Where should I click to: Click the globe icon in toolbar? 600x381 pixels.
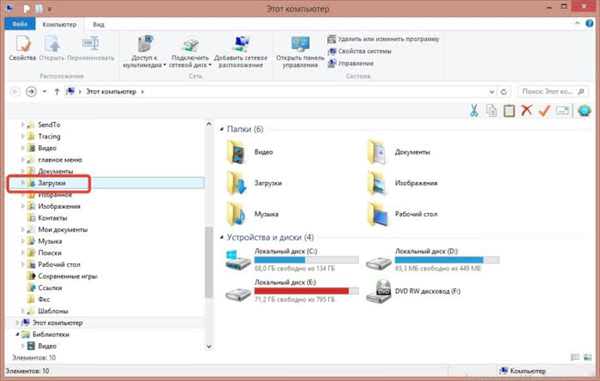tap(584, 111)
